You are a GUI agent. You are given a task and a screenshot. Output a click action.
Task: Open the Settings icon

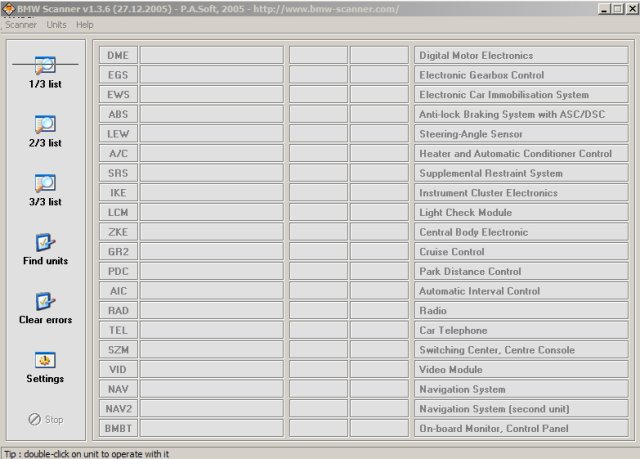coord(45,360)
